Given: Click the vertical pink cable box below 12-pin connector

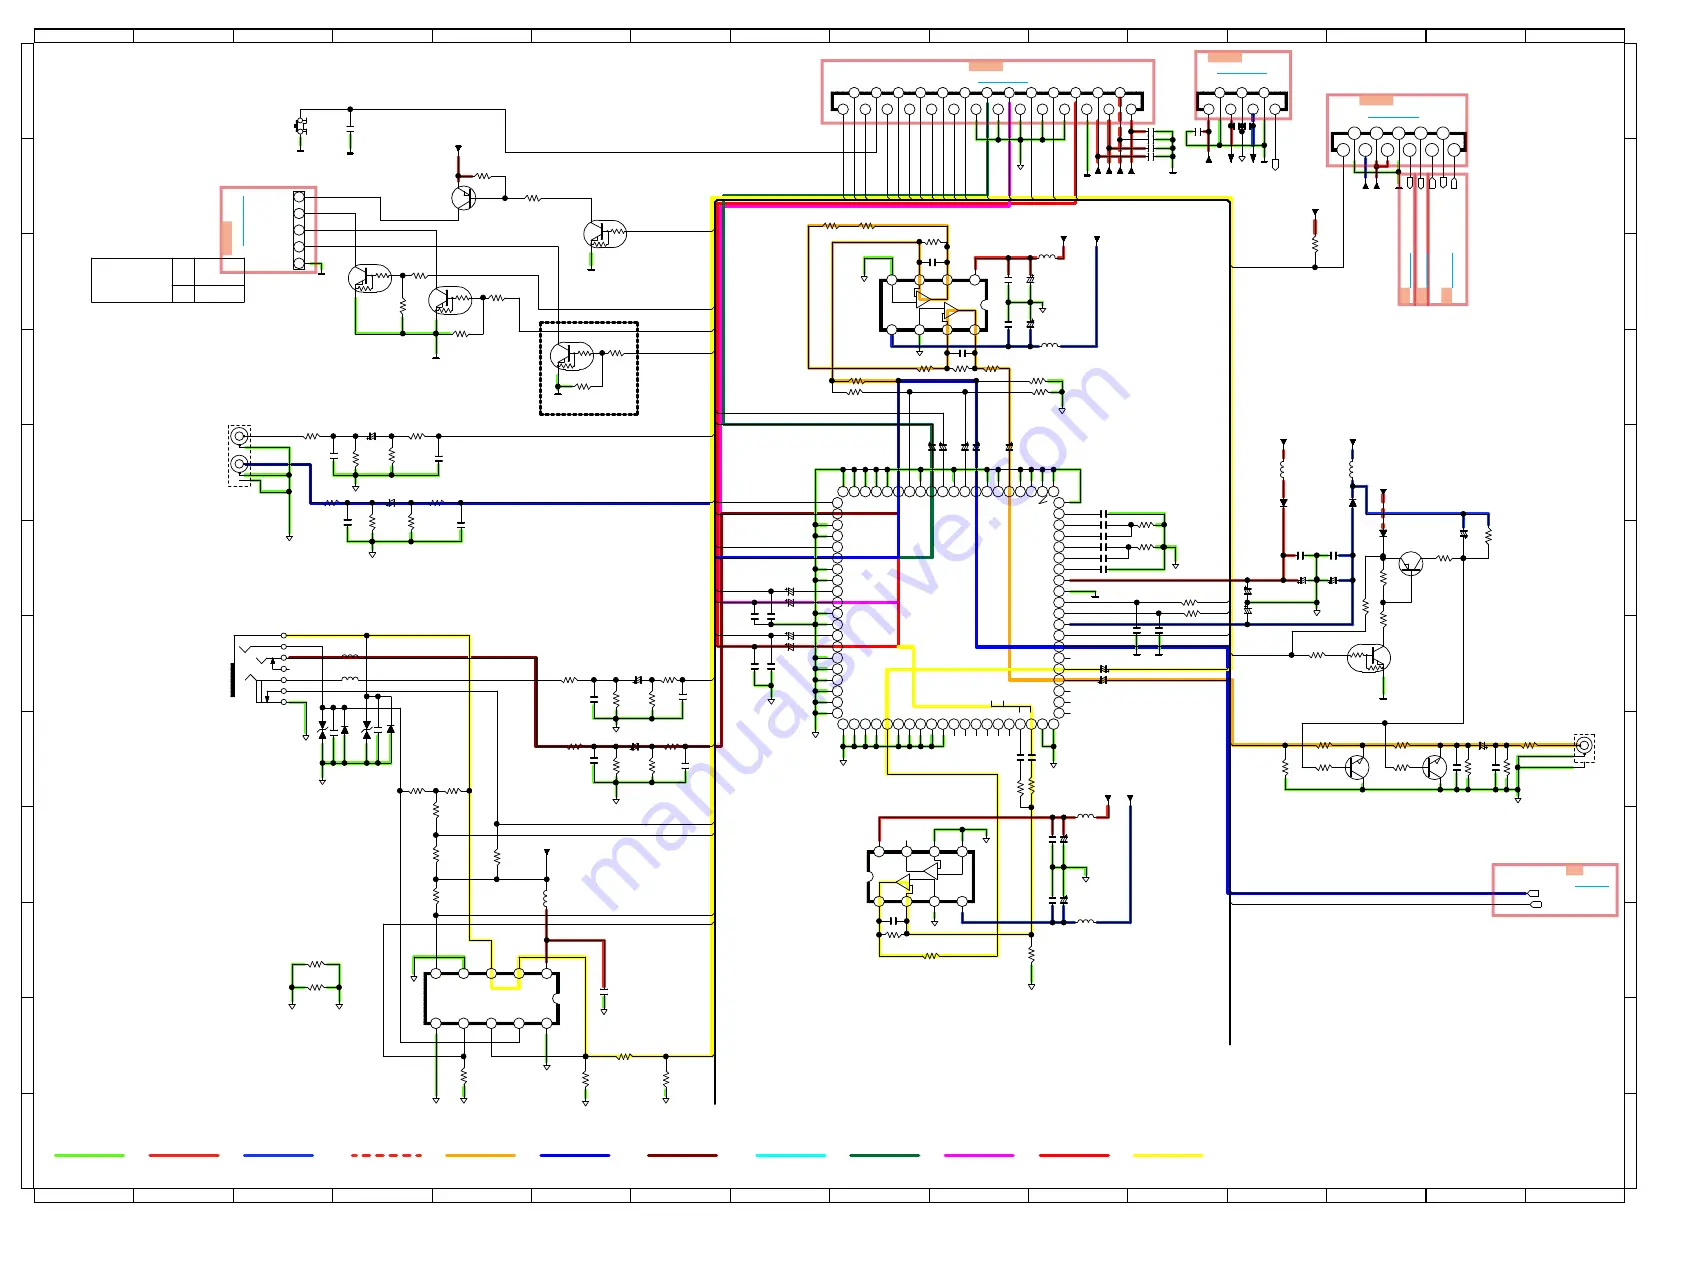Looking at the screenshot, I should click(x=1432, y=239).
